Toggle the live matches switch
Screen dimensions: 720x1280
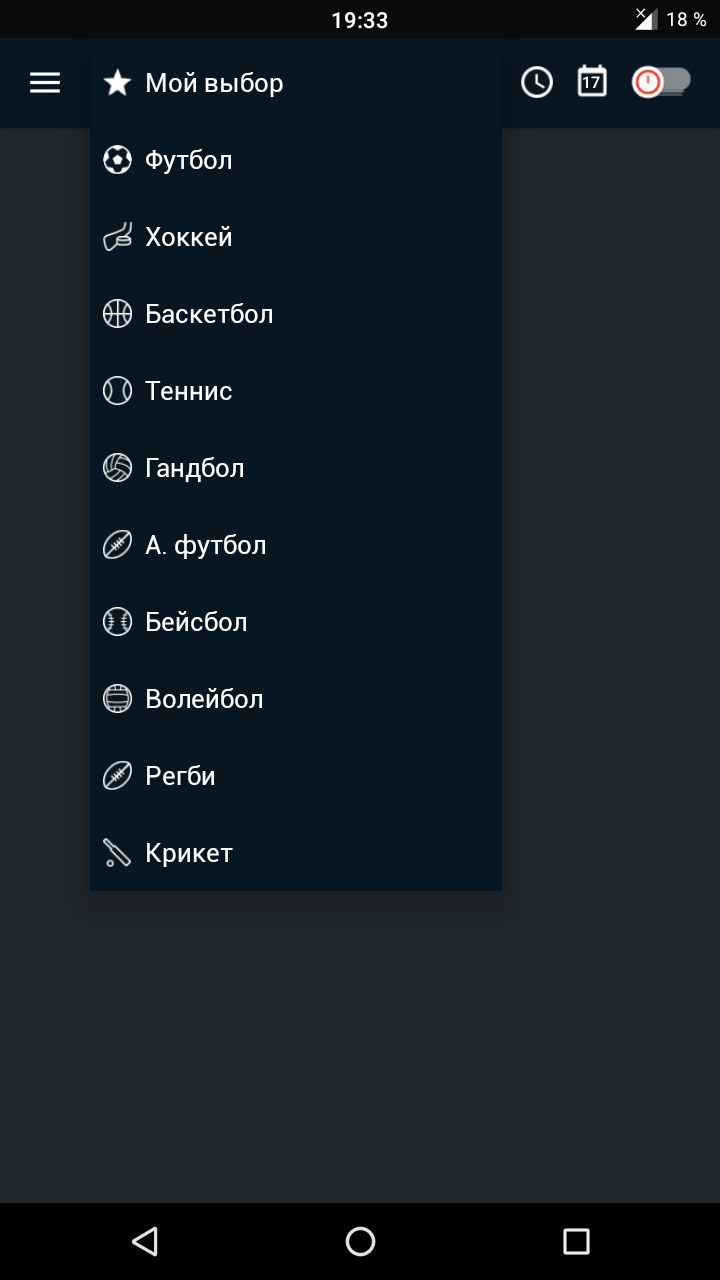[661, 82]
